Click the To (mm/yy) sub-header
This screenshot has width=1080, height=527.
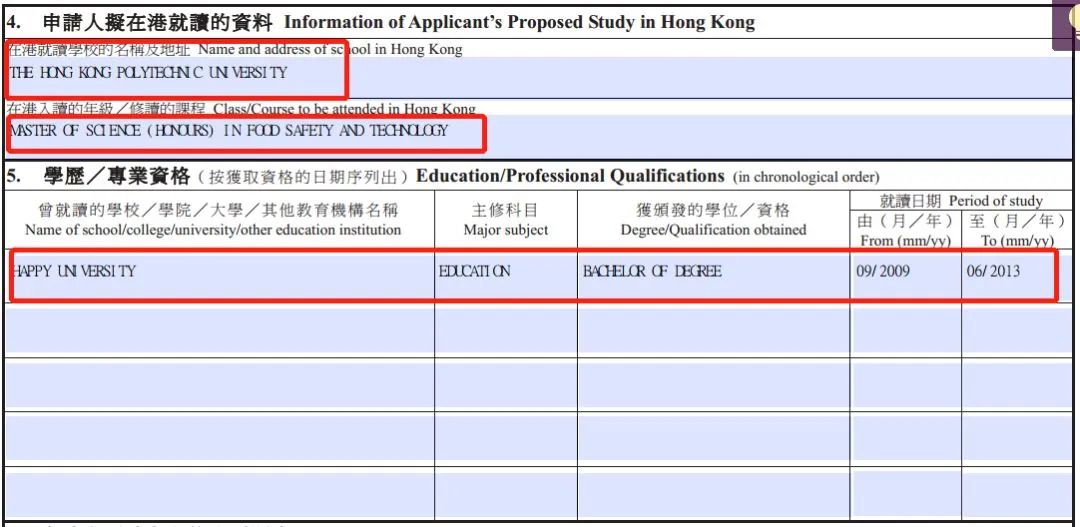[1017, 241]
